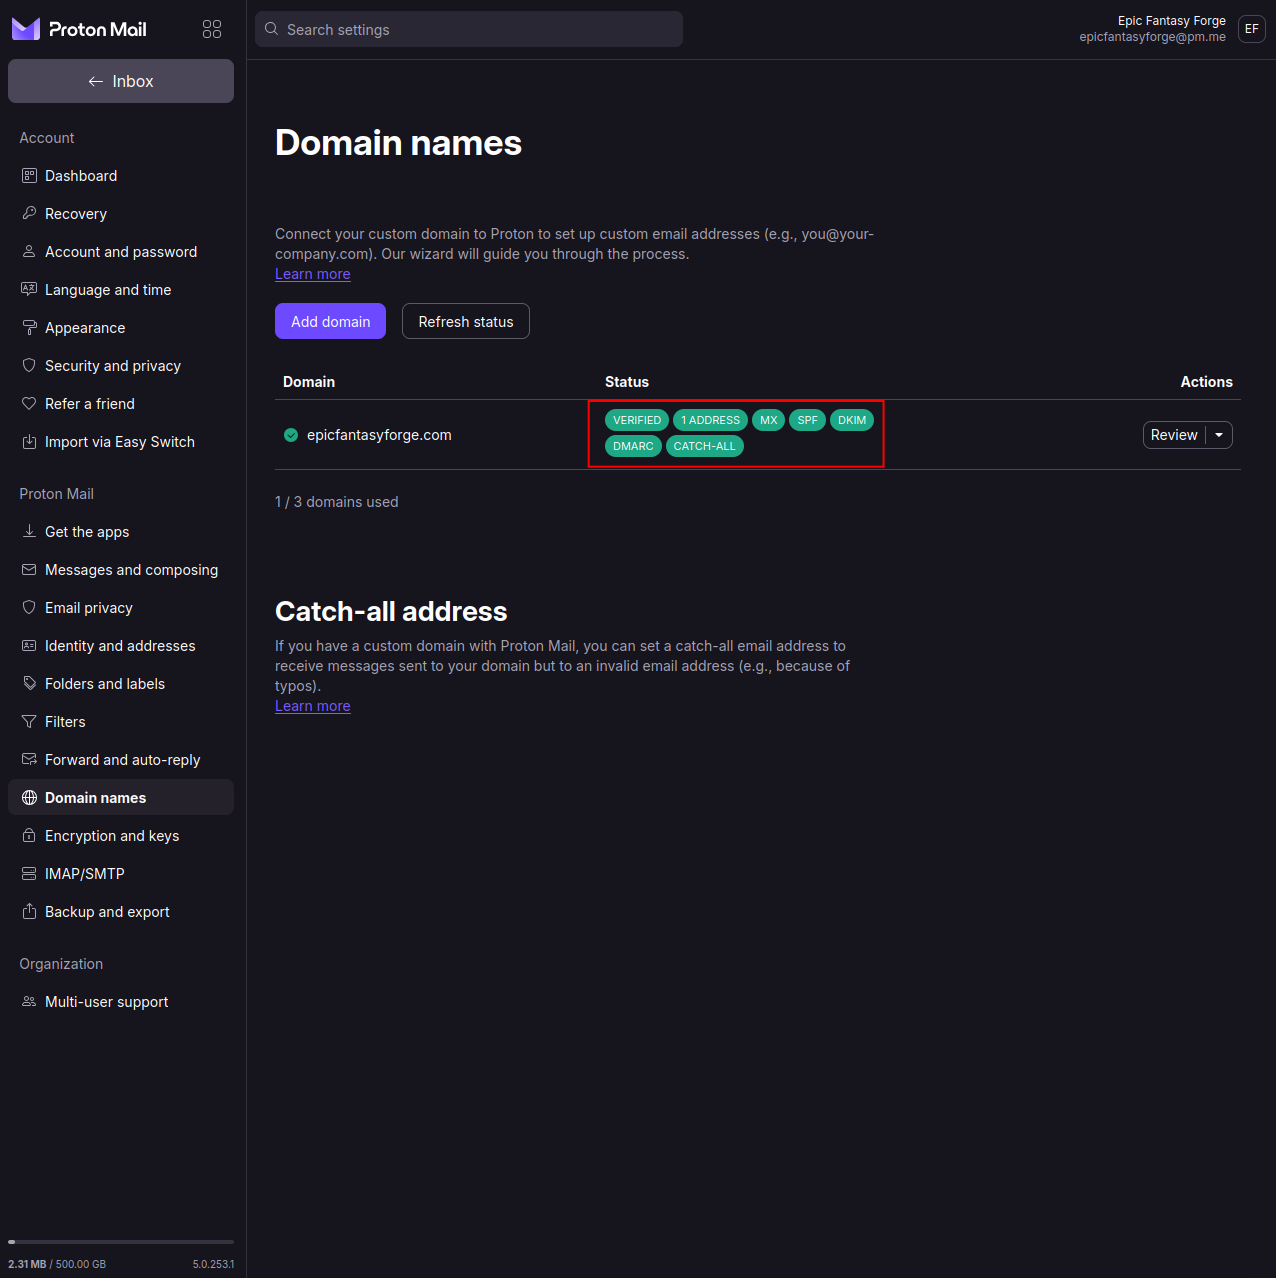The image size is (1276, 1278).
Task: Click the Dashboard icon in sidebar
Action: point(29,176)
